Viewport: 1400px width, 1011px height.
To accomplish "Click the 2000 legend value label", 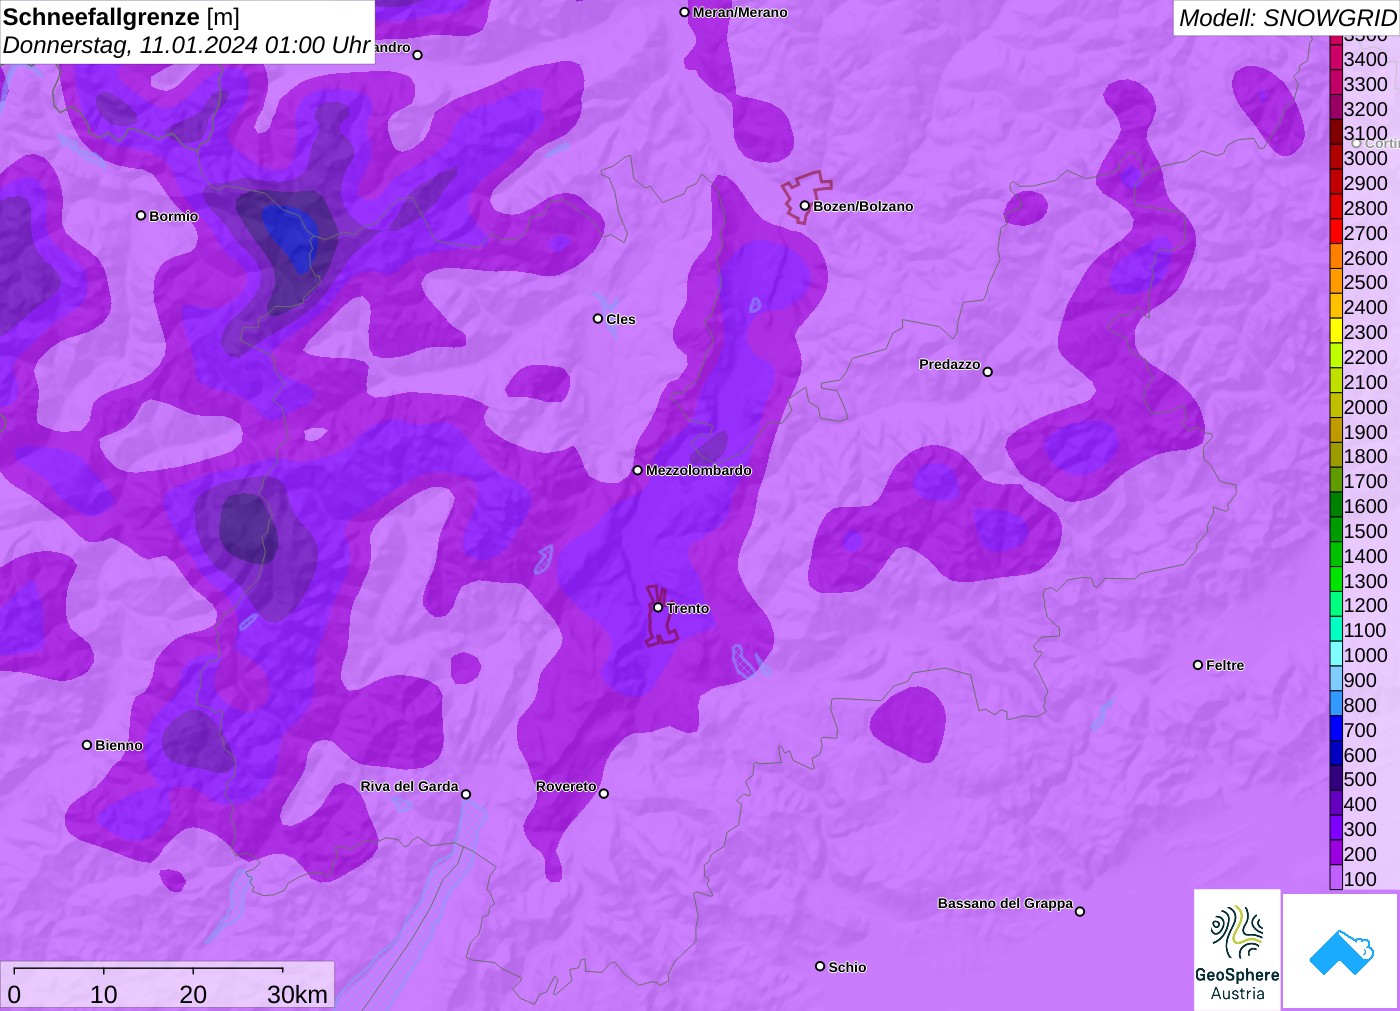I will click(x=1366, y=407).
